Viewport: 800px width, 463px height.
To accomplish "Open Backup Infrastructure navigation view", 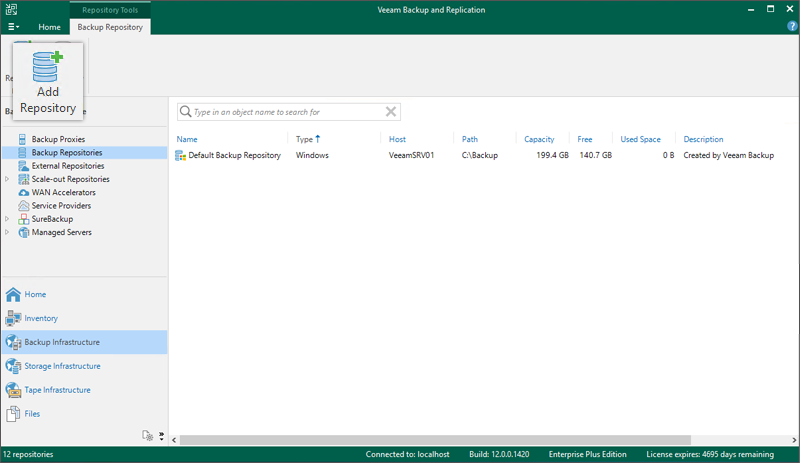I will pyautogui.click(x=84, y=342).
